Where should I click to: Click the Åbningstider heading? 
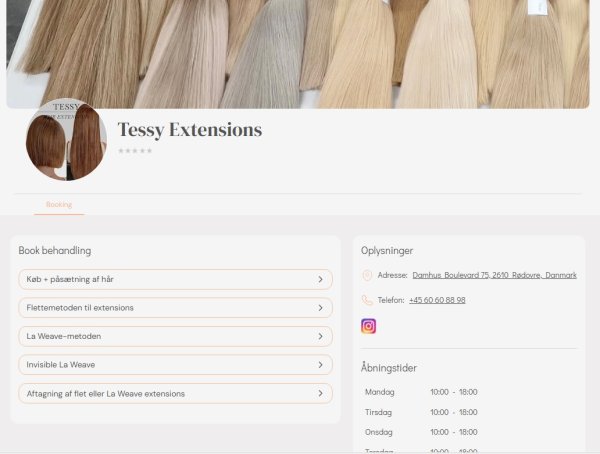(x=388, y=368)
